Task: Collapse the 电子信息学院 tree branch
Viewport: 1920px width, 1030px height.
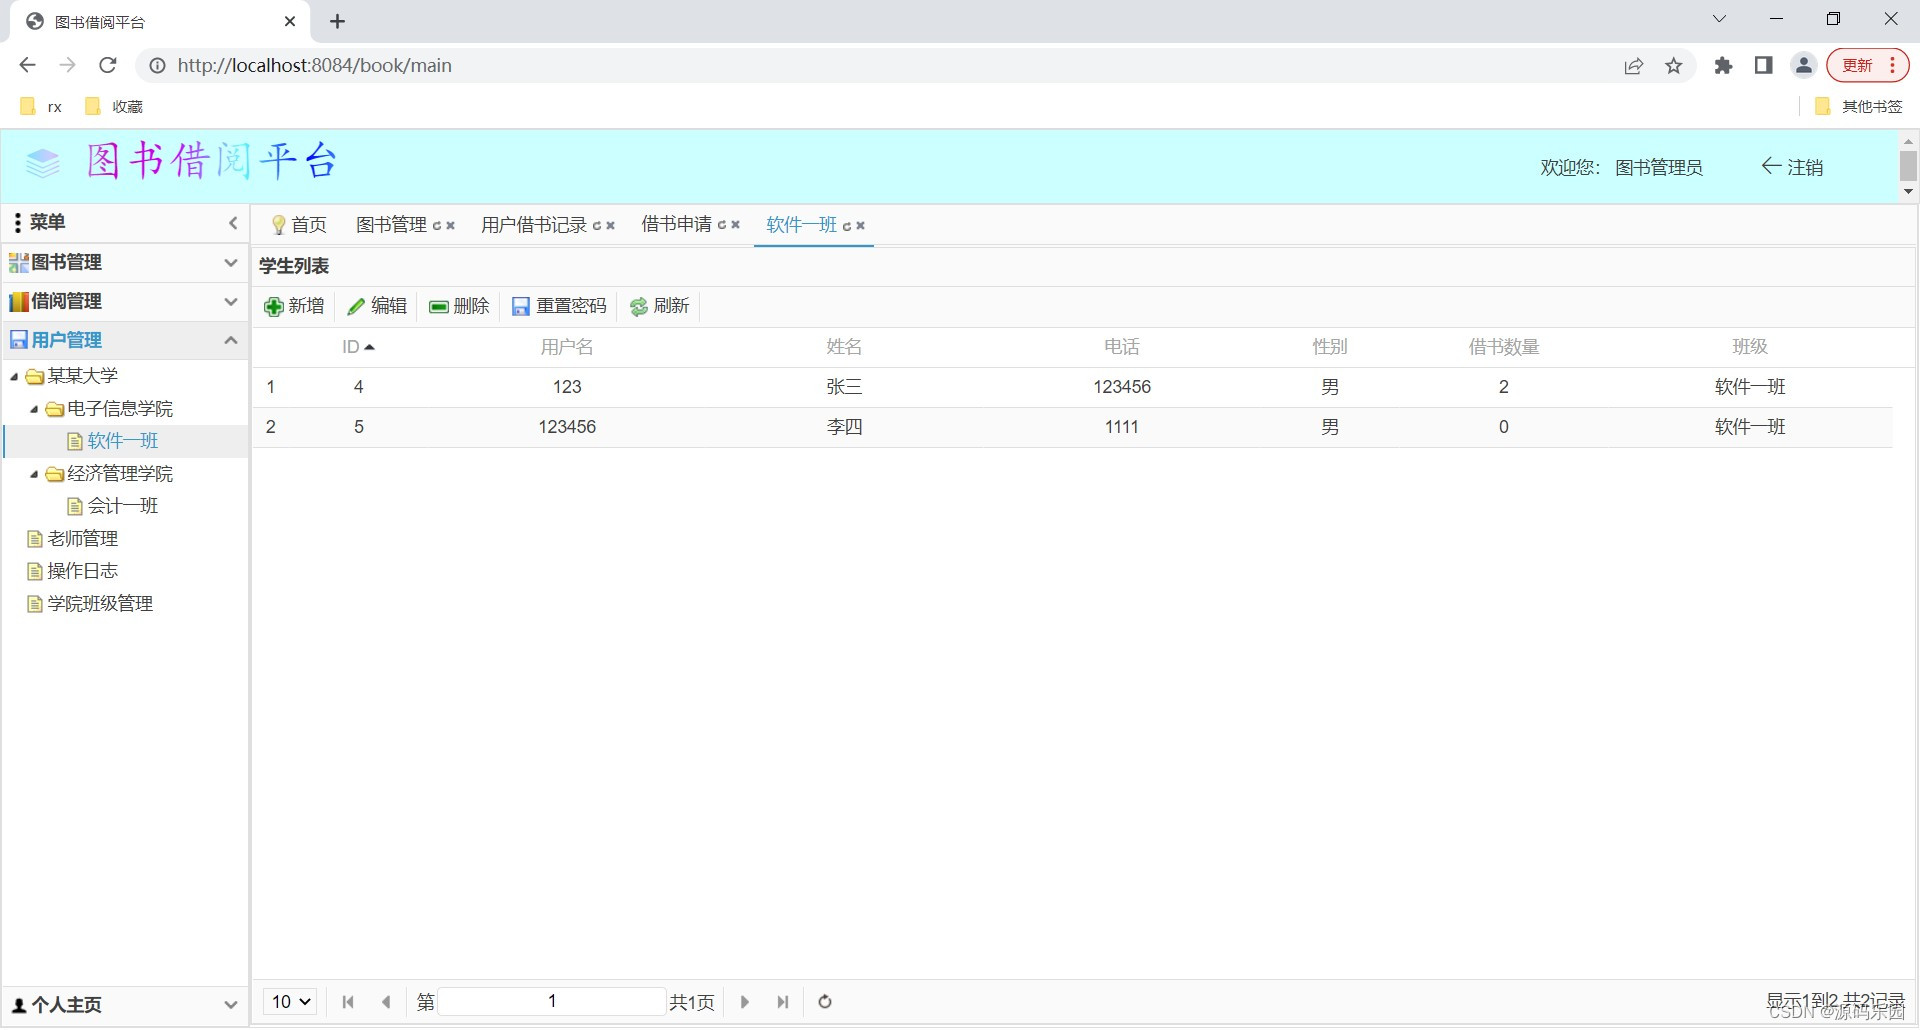Action: click(x=32, y=408)
